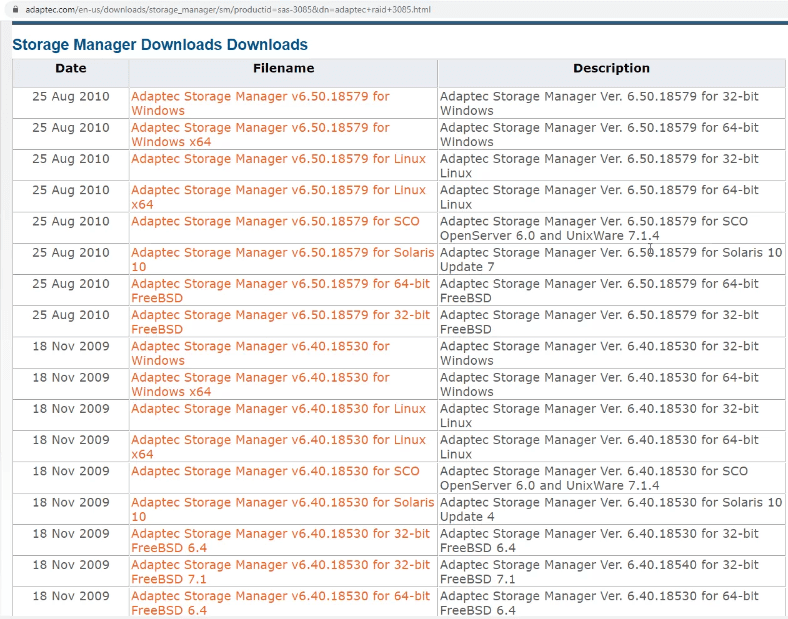Select description 6.40.18540 for 32-bit FreeBSD 7.1
Screen dimensions: 788x619
tap(599, 571)
